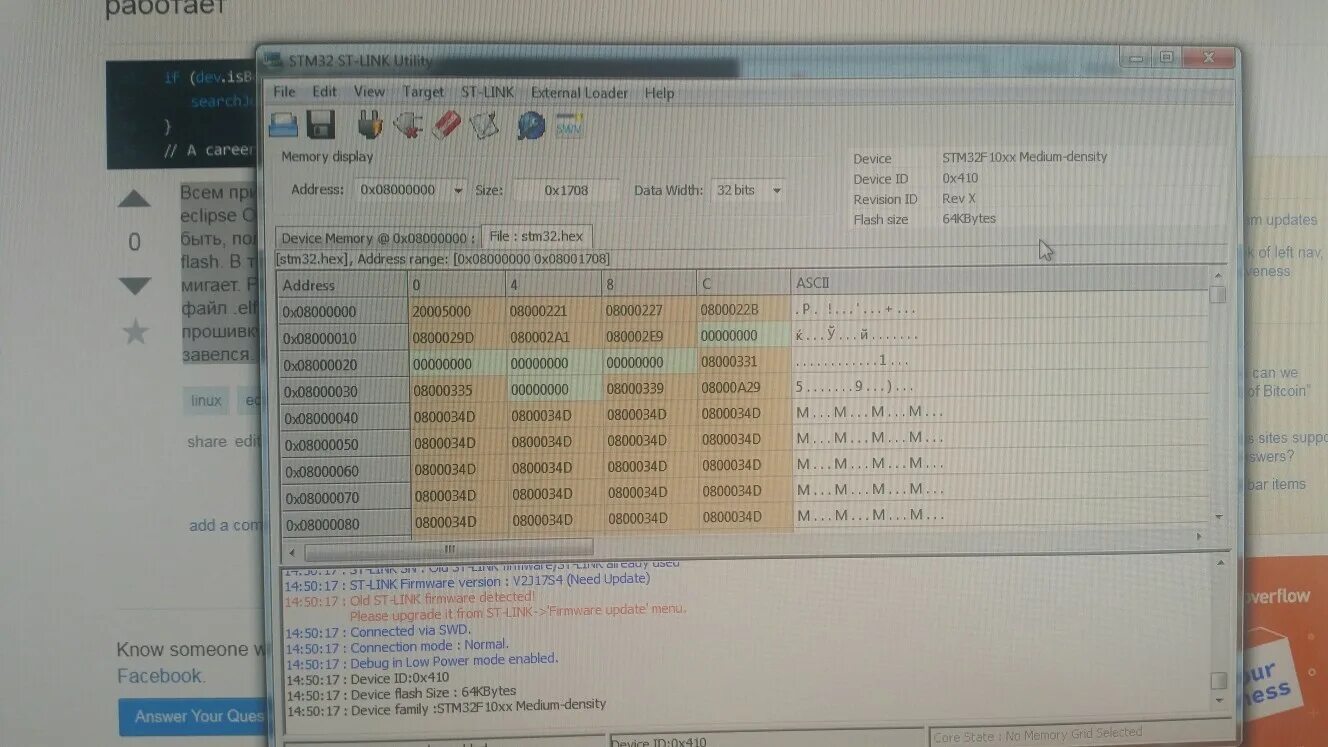
Task: Click the Size field 0x1708
Action: pyautogui.click(x=566, y=189)
